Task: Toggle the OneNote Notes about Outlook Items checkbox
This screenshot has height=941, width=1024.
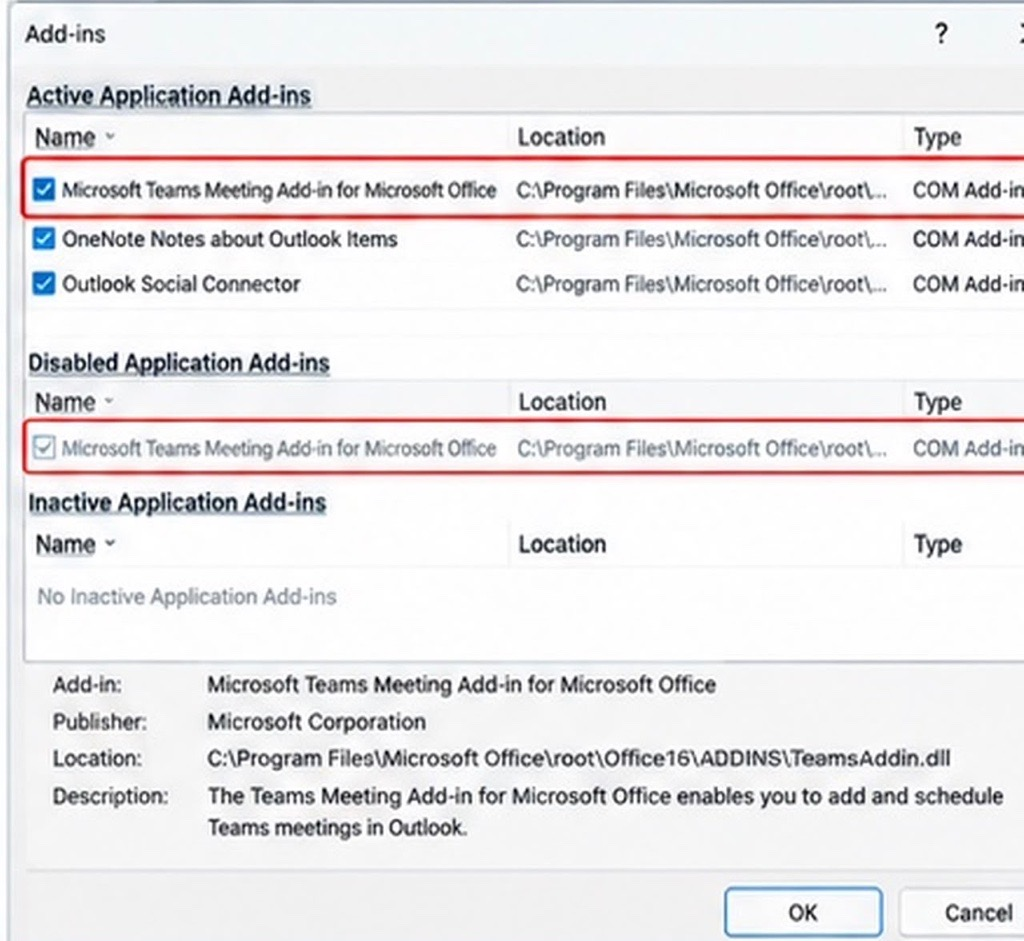Action: [44, 239]
